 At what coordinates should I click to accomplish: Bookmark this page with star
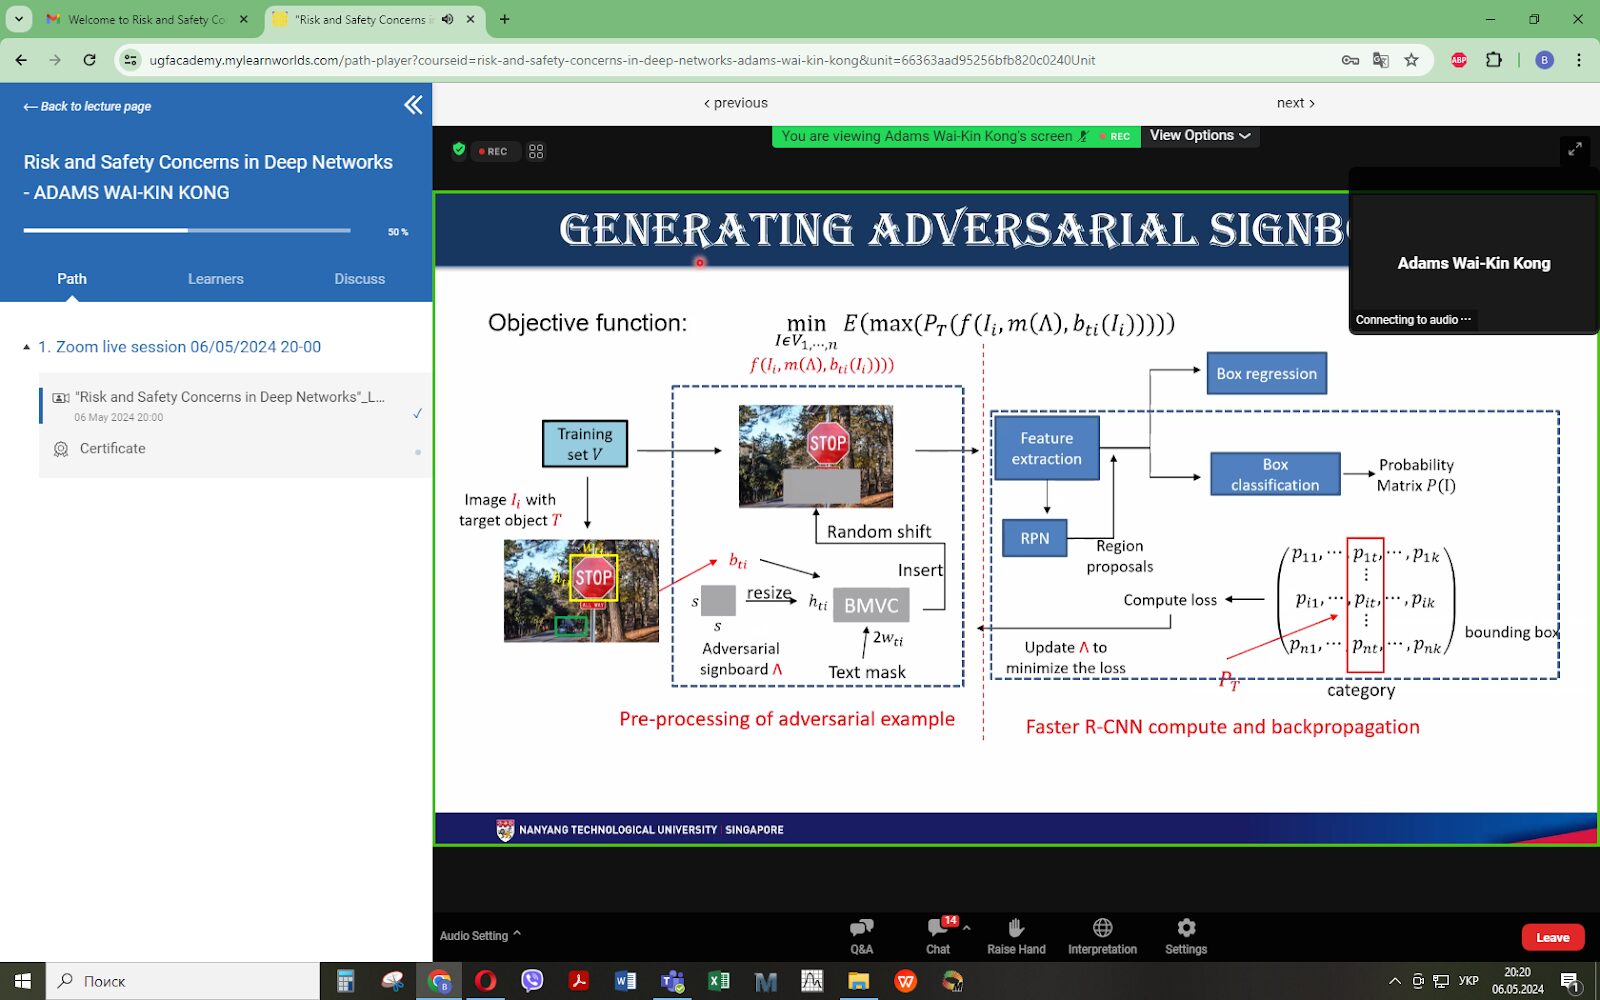(x=1411, y=60)
